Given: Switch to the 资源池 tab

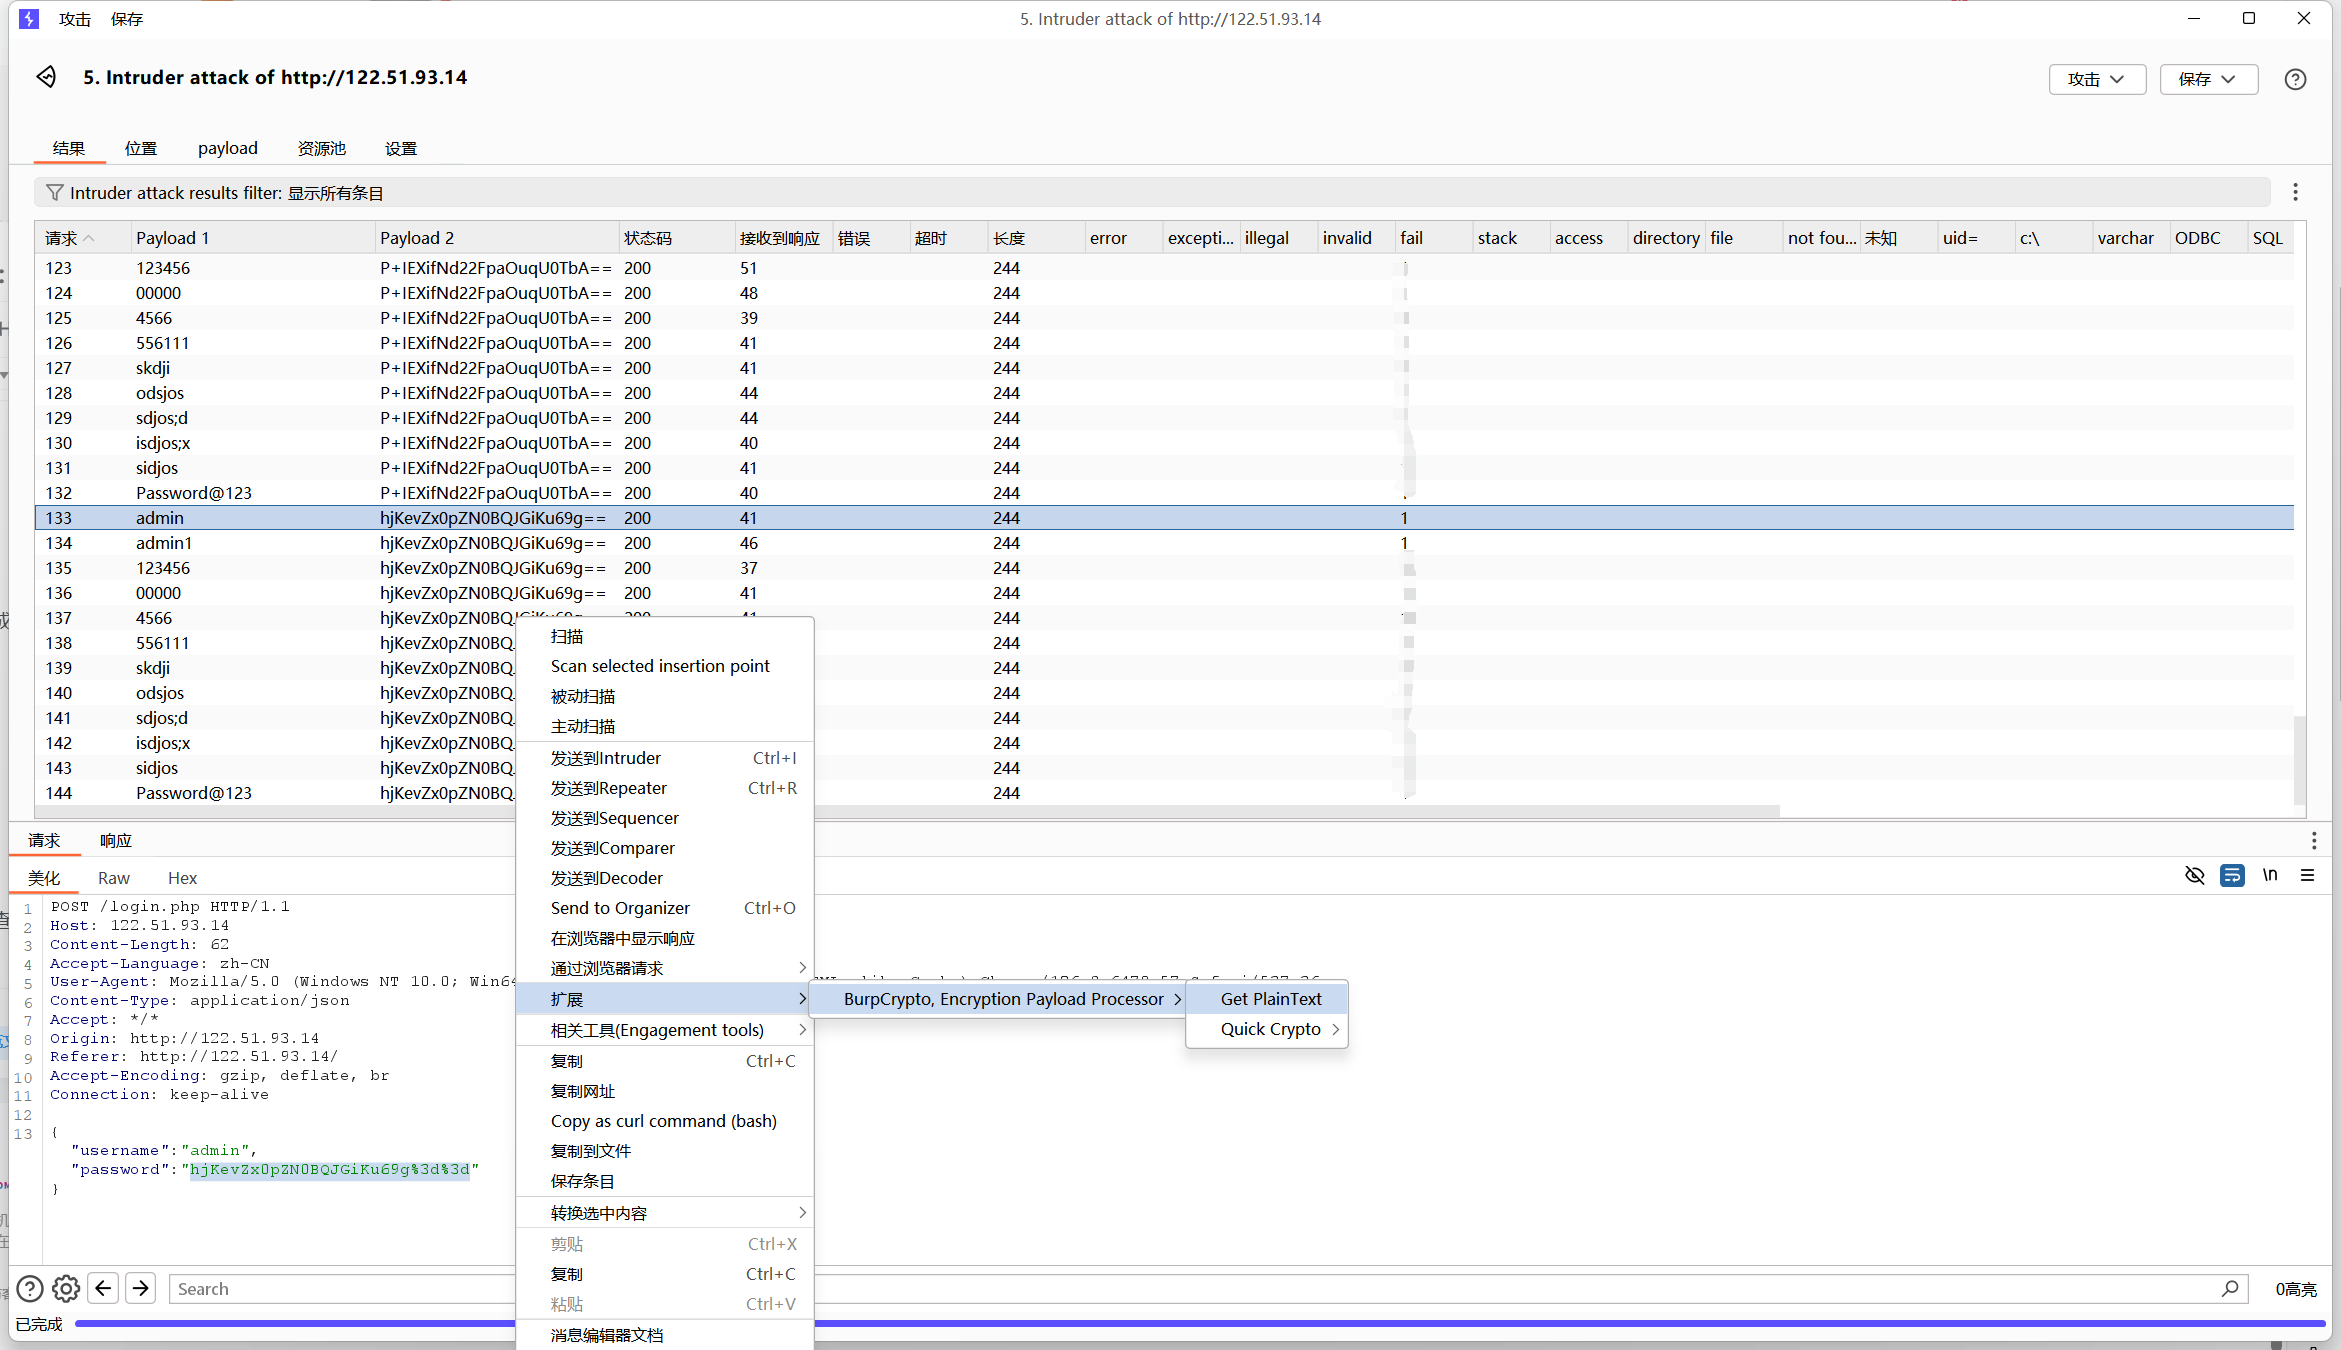Looking at the screenshot, I should point(322,148).
